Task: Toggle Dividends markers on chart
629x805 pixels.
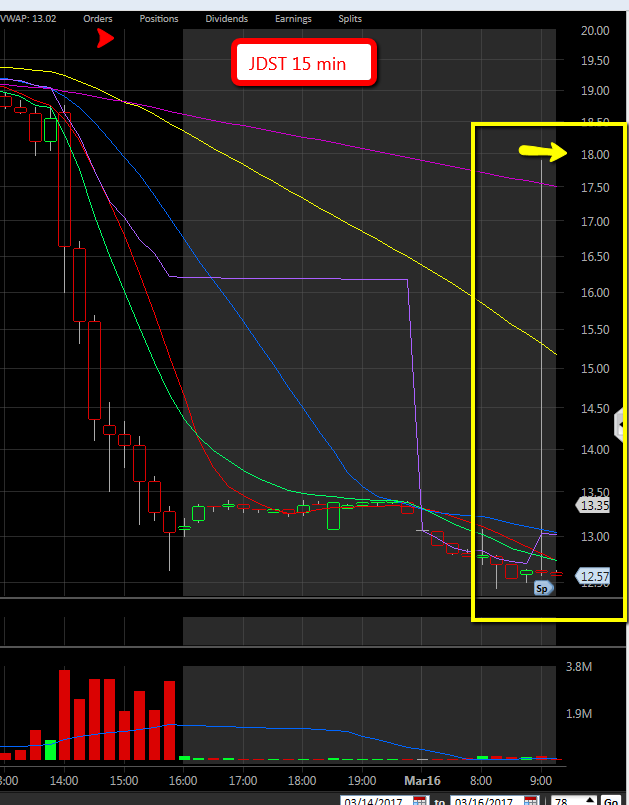Action: 226,19
